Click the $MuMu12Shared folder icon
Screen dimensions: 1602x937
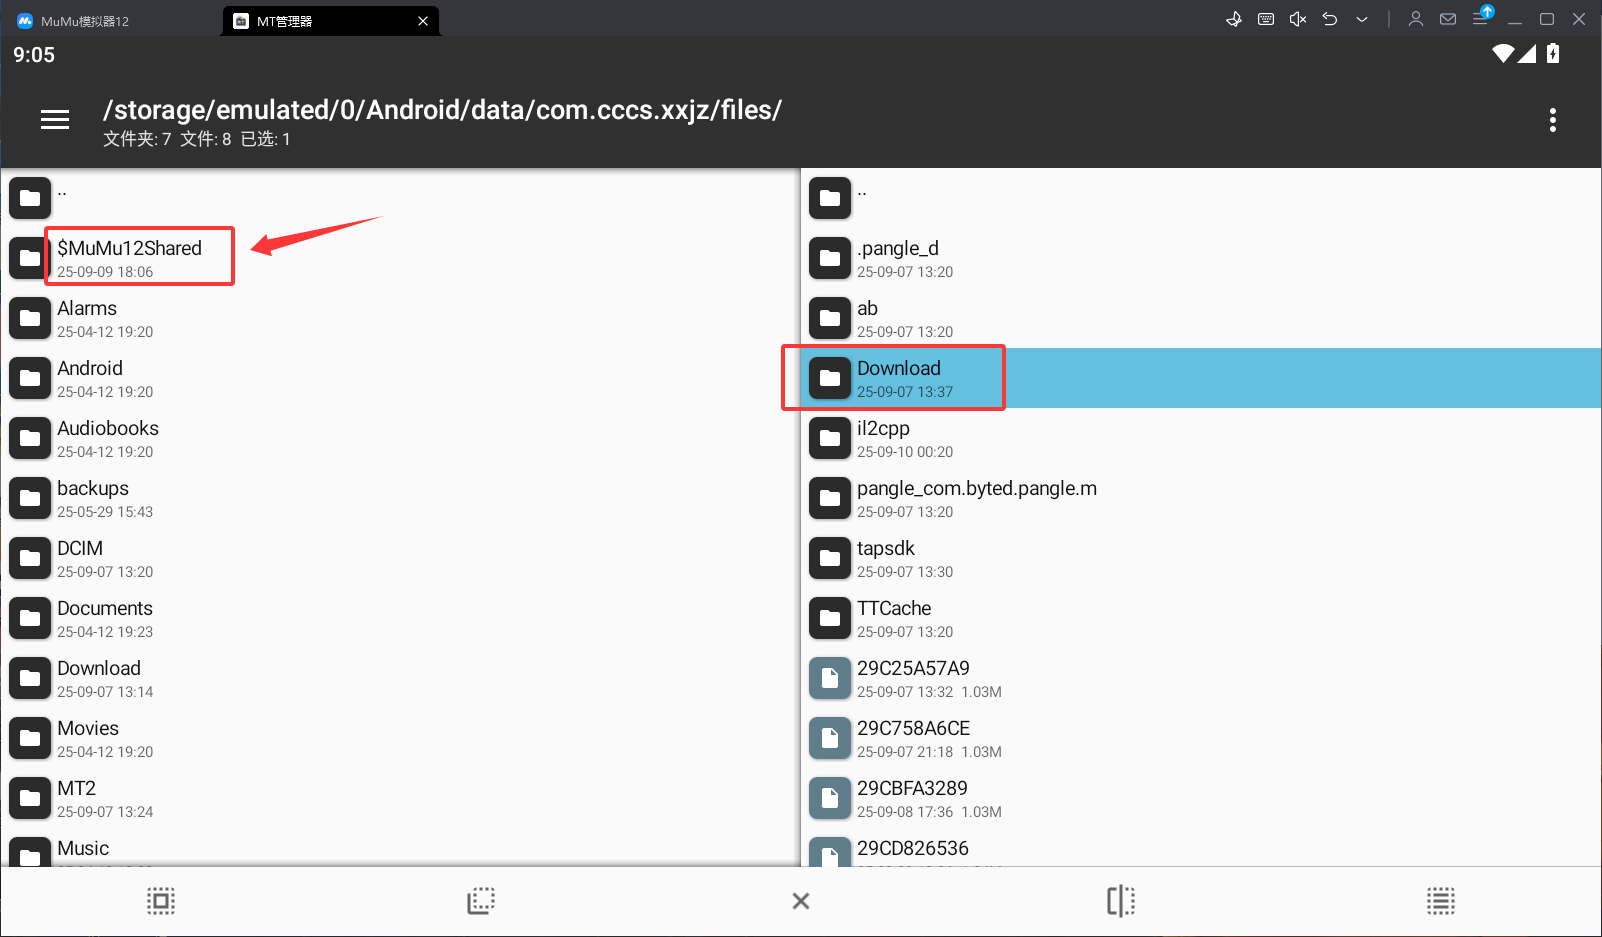30,258
